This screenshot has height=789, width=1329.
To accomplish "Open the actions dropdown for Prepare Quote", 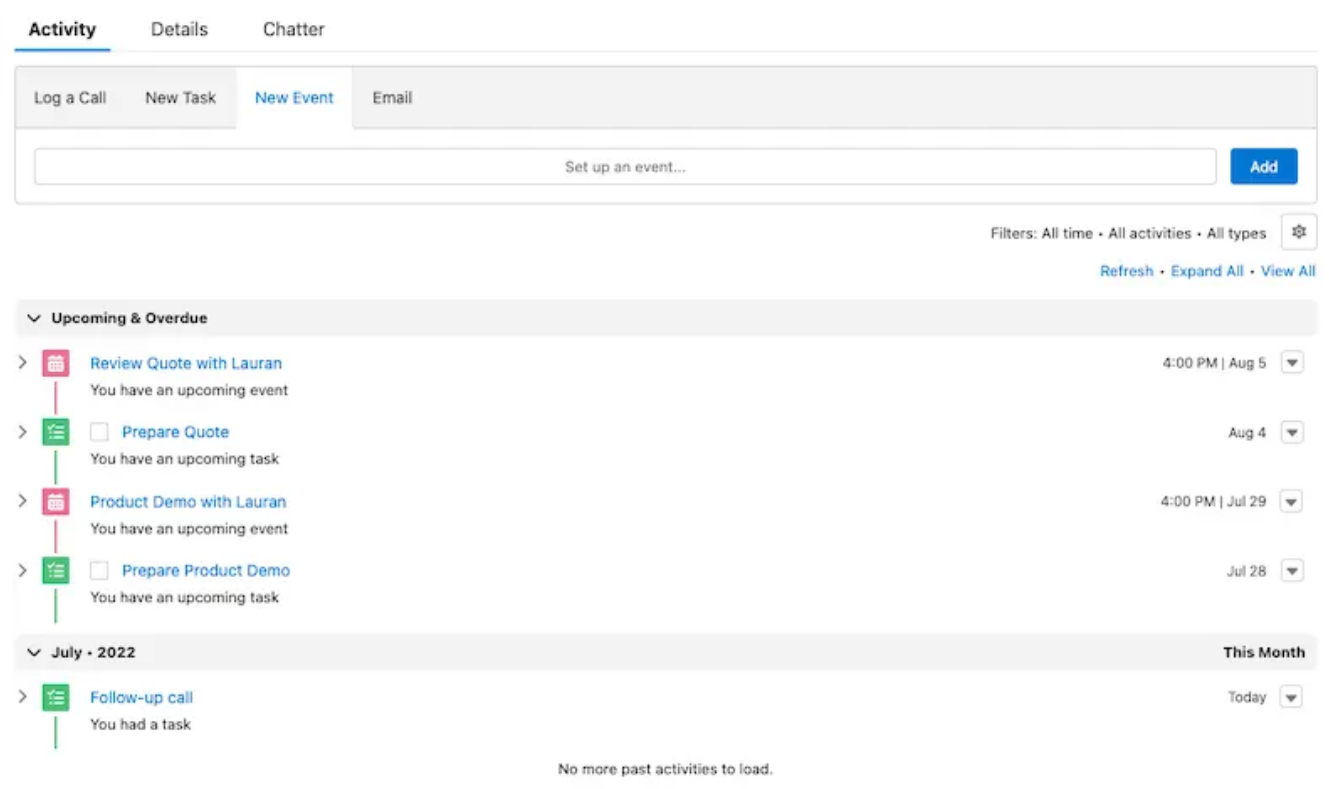I will 1291,432.
